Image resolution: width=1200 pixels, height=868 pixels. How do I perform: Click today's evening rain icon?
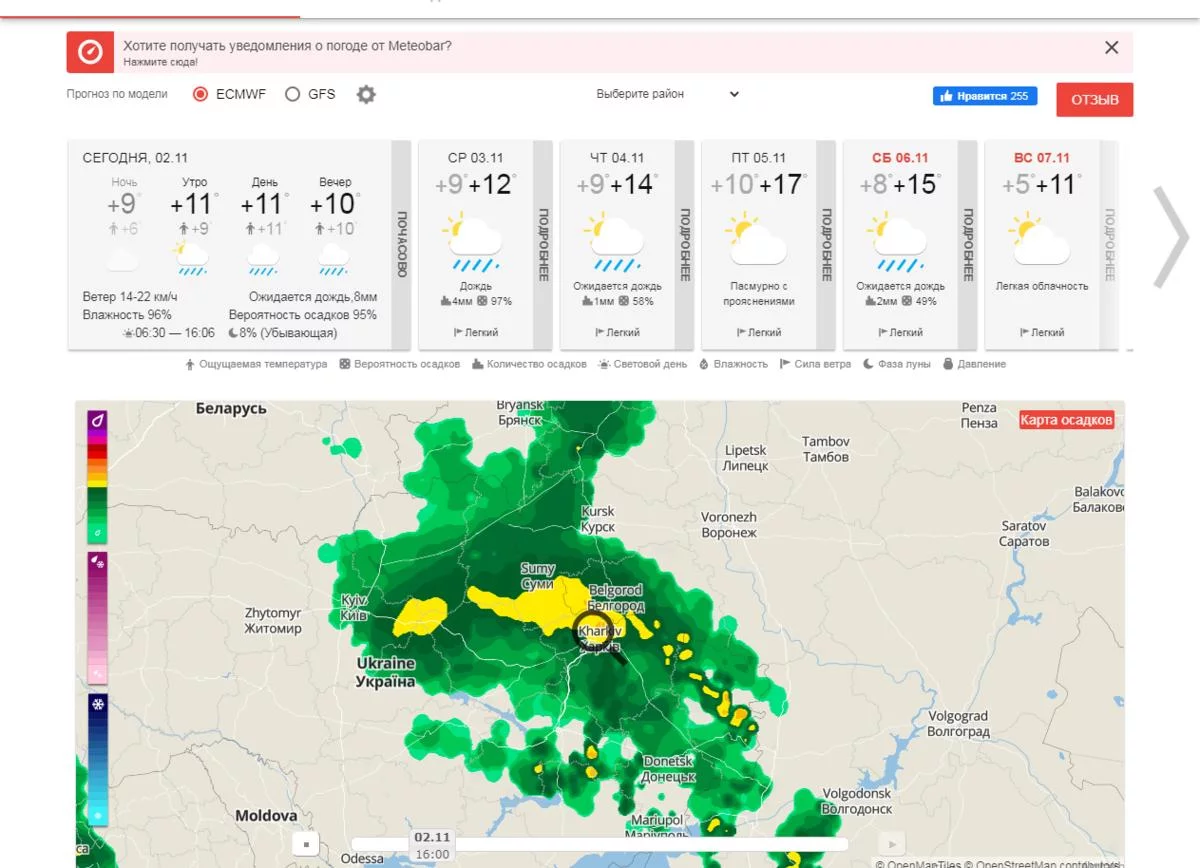click(x=334, y=258)
